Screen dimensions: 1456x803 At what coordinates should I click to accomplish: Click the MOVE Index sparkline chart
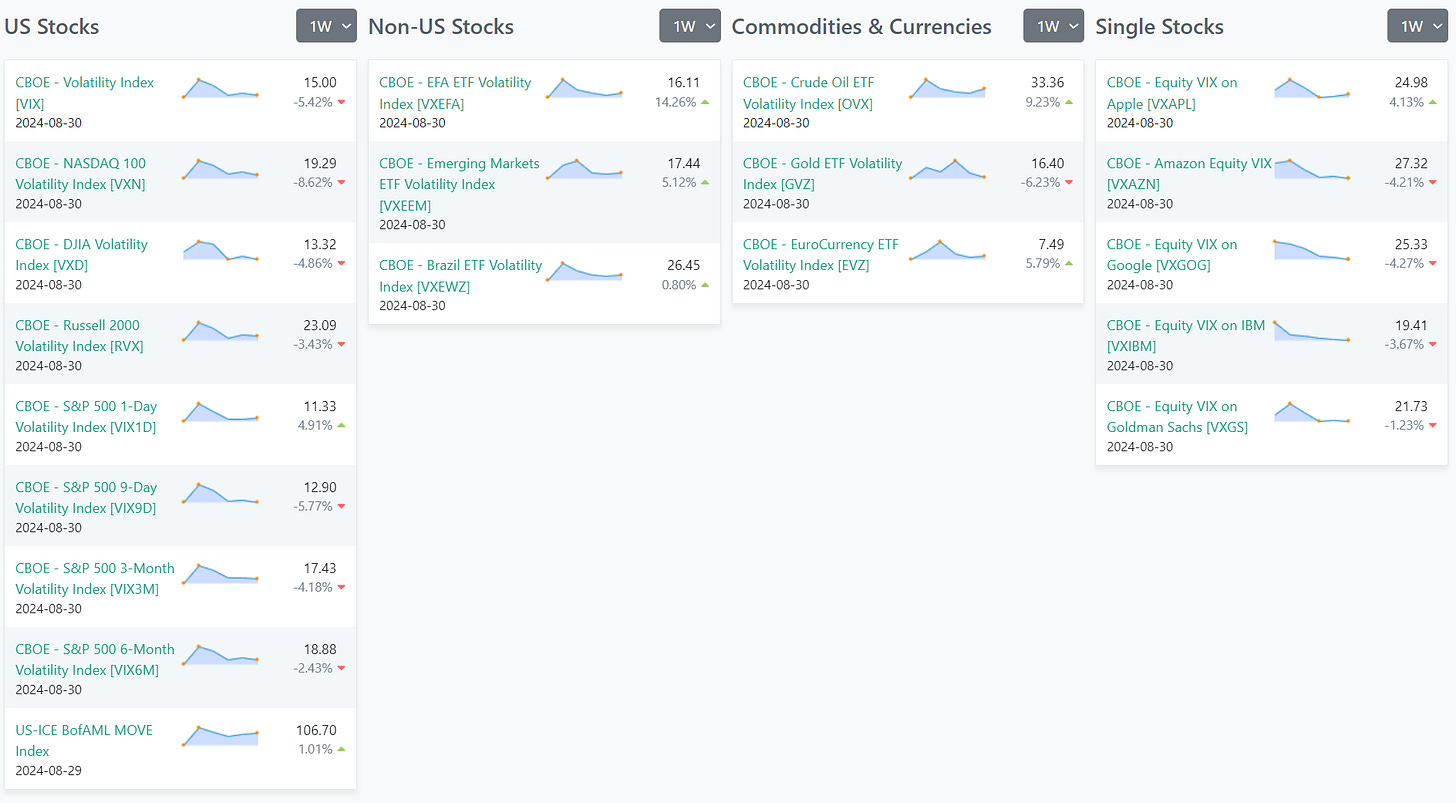[x=221, y=736]
